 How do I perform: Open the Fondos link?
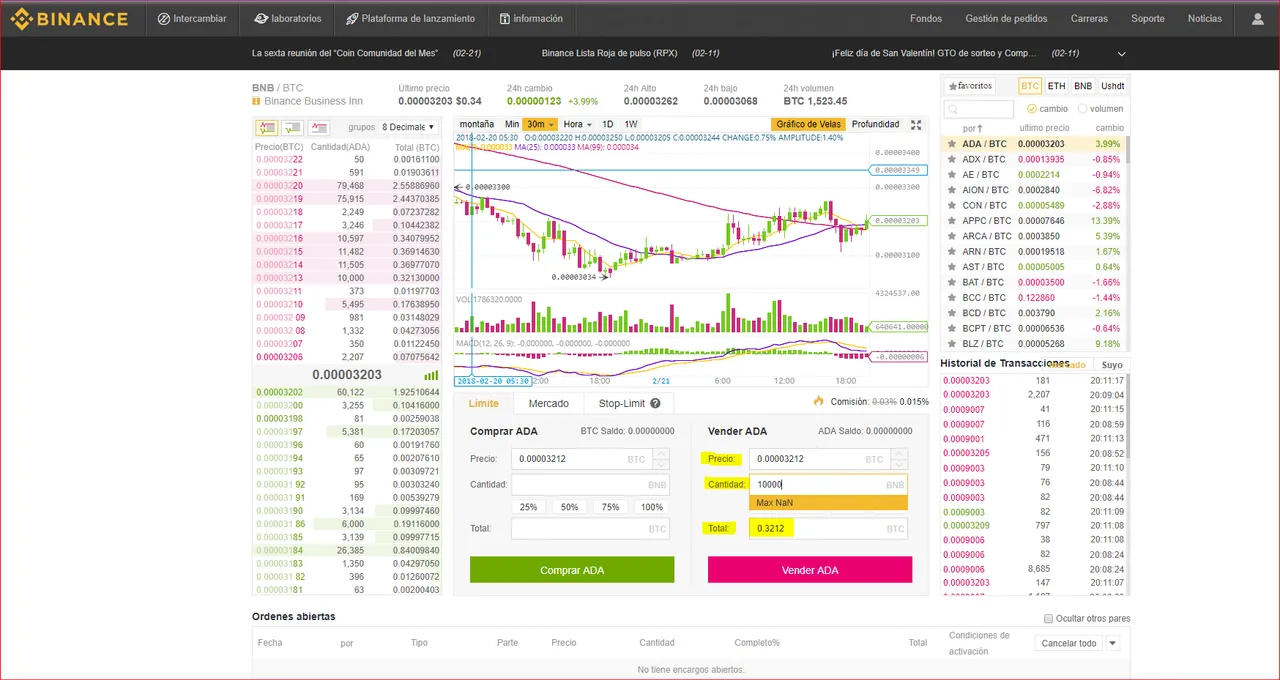pos(926,18)
